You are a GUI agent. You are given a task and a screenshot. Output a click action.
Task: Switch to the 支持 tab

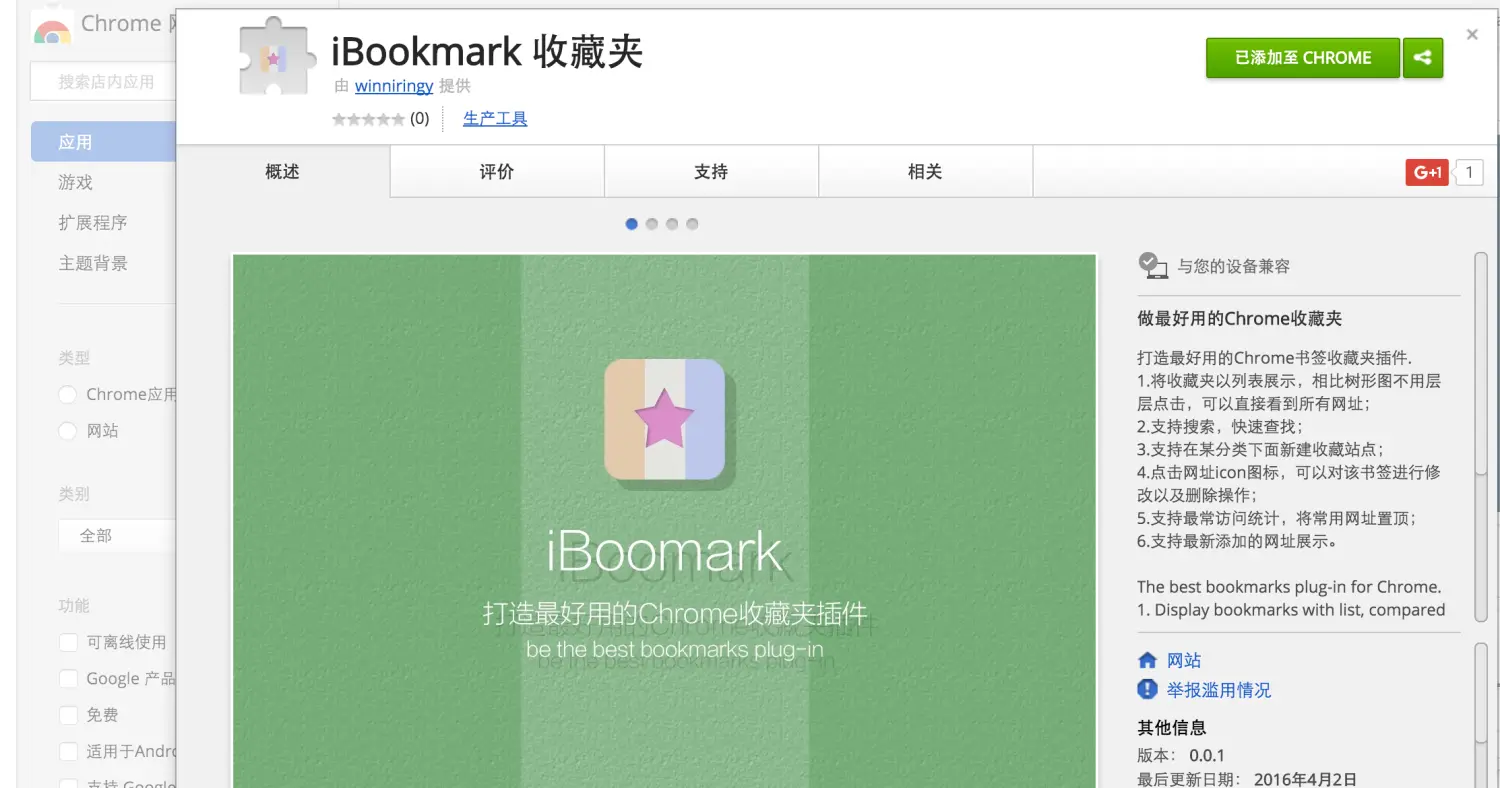[x=711, y=172]
